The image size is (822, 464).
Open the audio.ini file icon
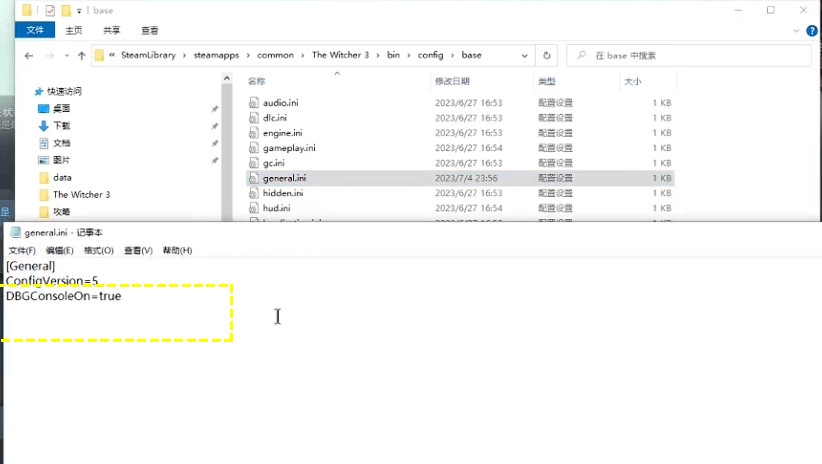(254, 103)
